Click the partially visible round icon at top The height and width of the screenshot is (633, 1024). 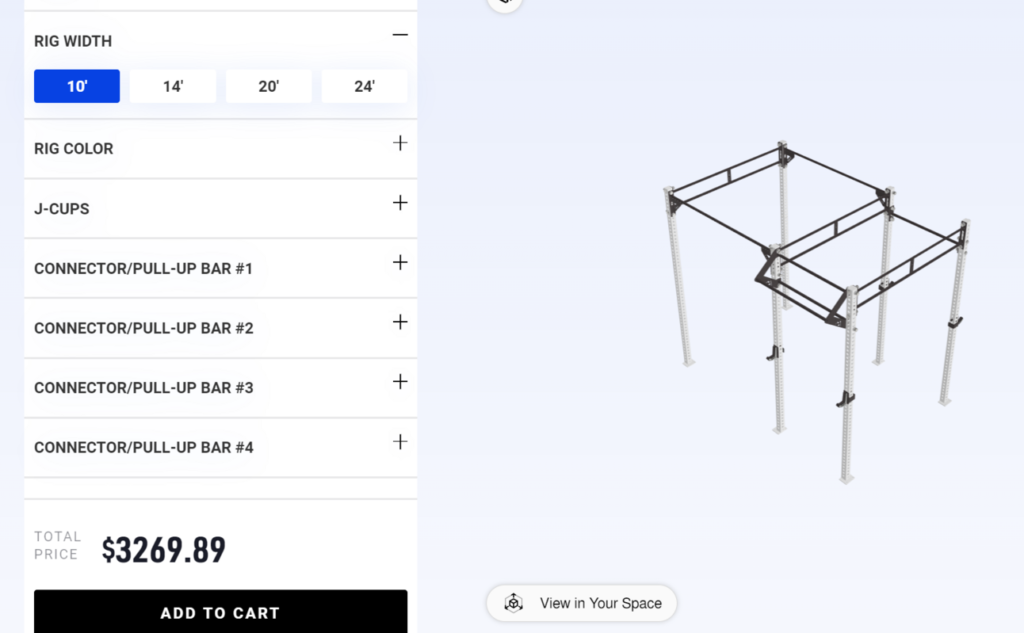click(505, 3)
